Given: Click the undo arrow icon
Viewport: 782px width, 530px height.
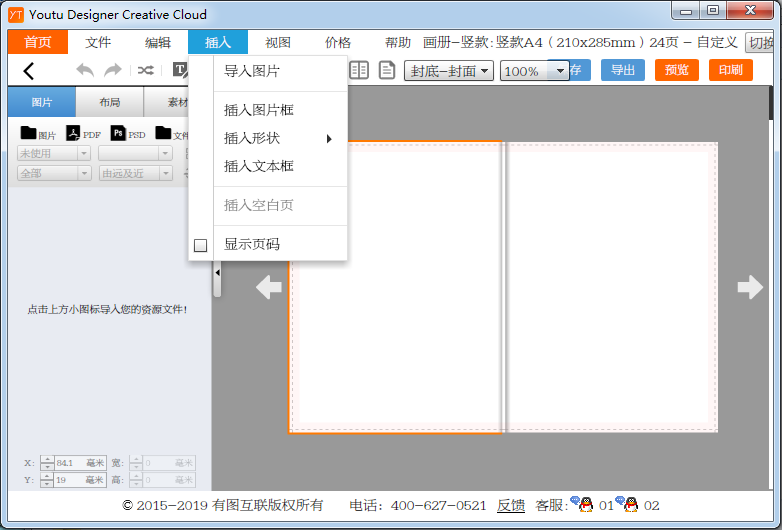Looking at the screenshot, I should (85, 71).
